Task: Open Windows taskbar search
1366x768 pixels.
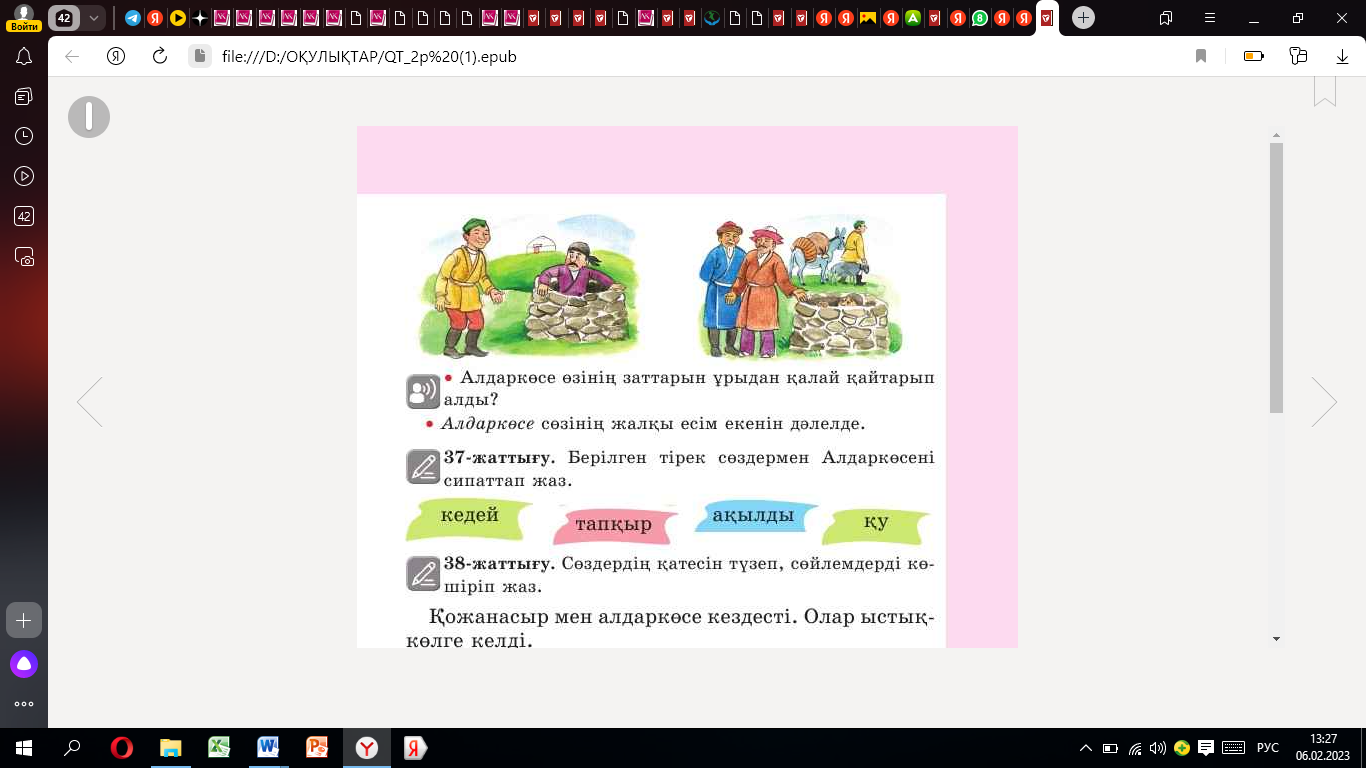Action: (x=72, y=748)
